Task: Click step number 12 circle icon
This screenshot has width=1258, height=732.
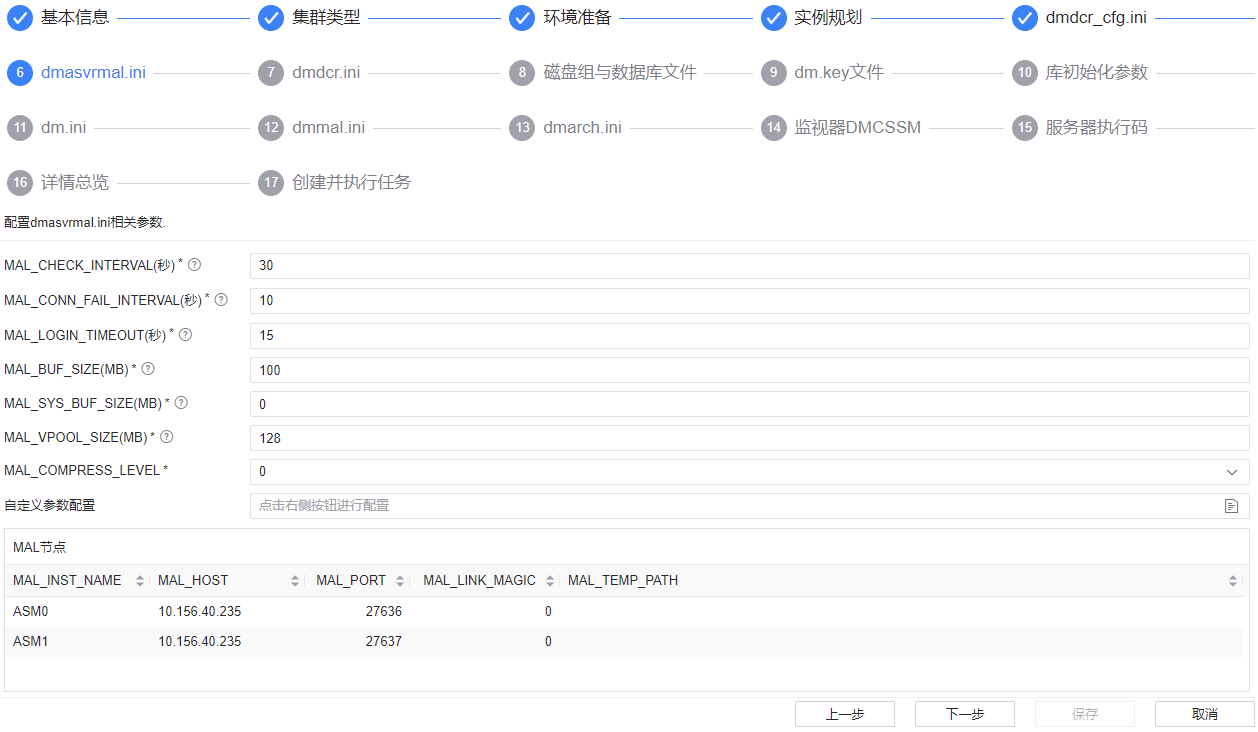Action: [x=271, y=128]
